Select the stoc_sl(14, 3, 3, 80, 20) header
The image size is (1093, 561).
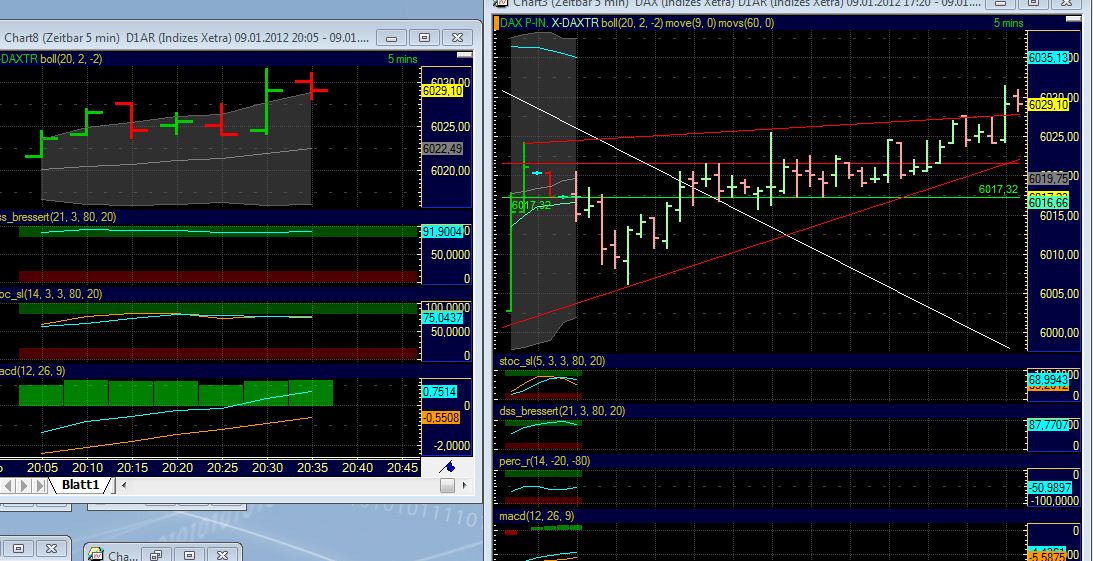click(x=52, y=294)
